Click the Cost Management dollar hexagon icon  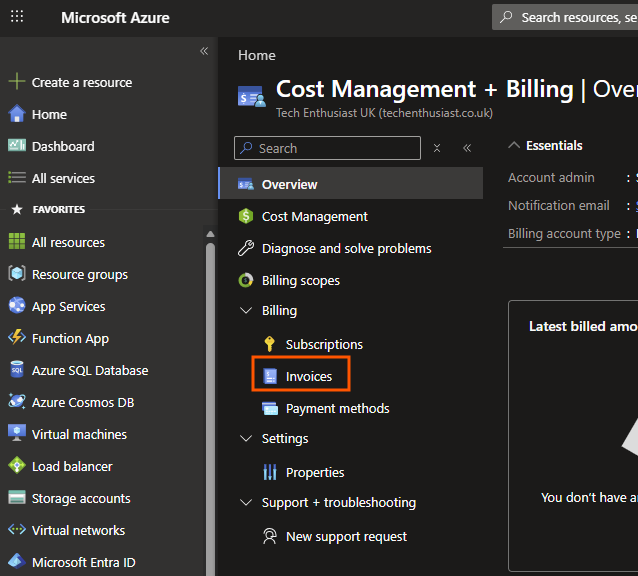pos(246,216)
